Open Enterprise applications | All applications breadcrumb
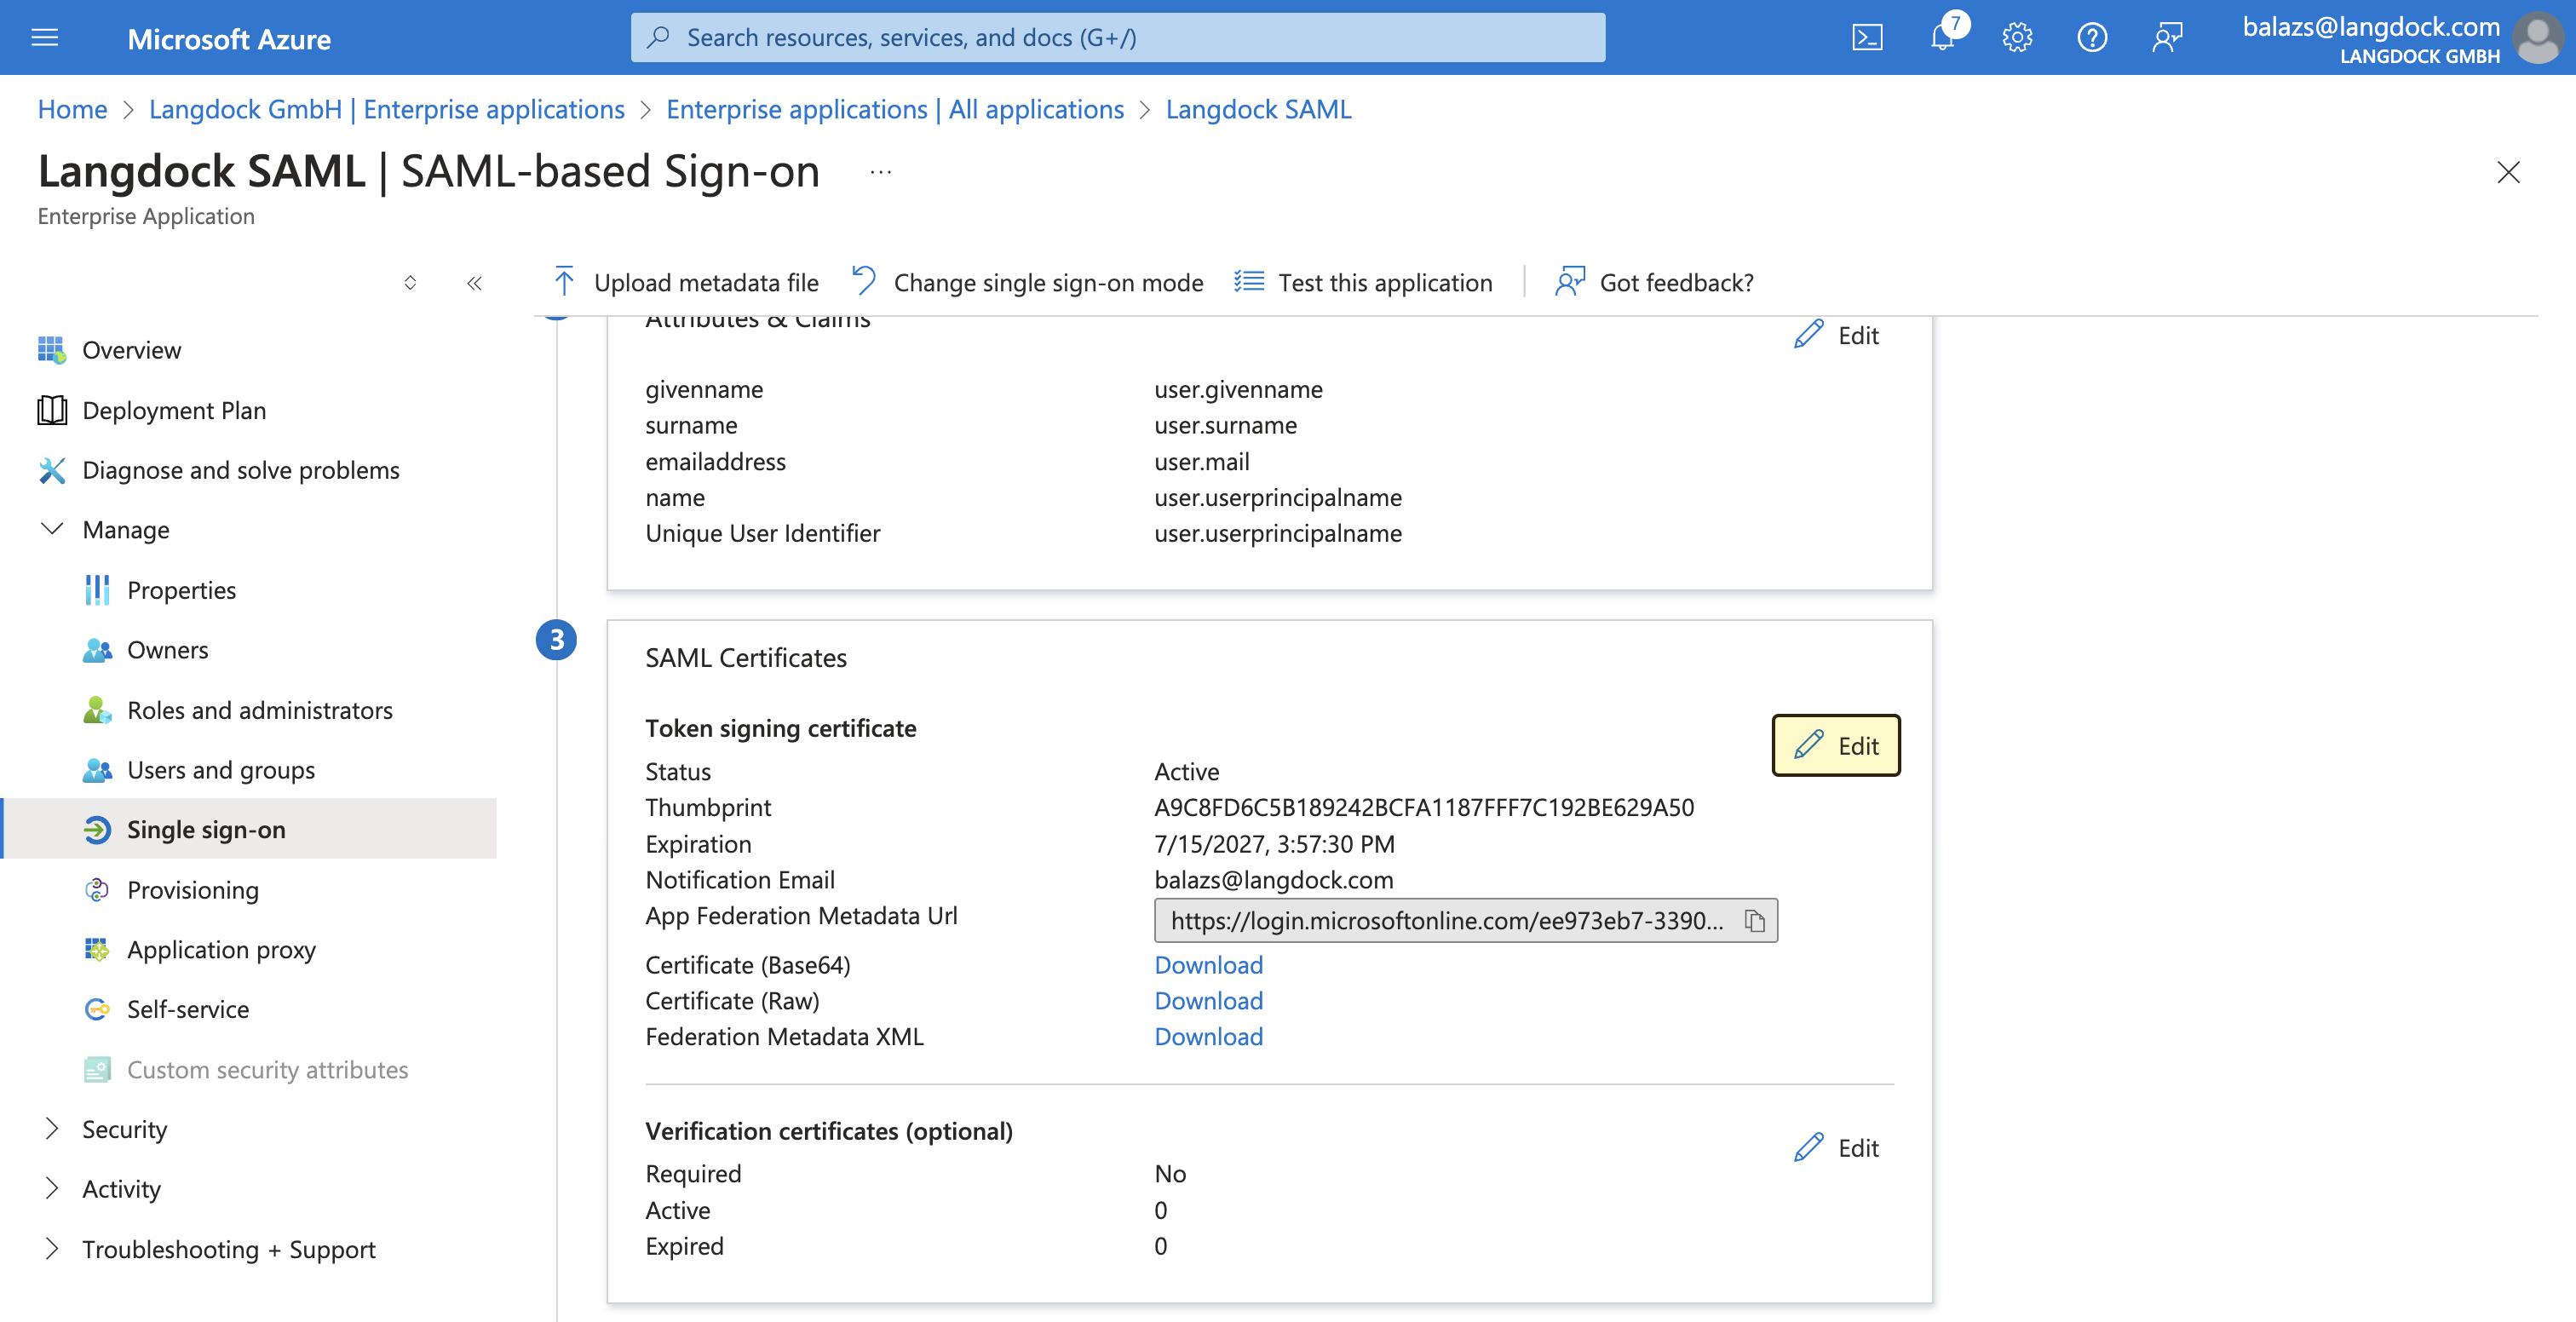 tap(895, 109)
